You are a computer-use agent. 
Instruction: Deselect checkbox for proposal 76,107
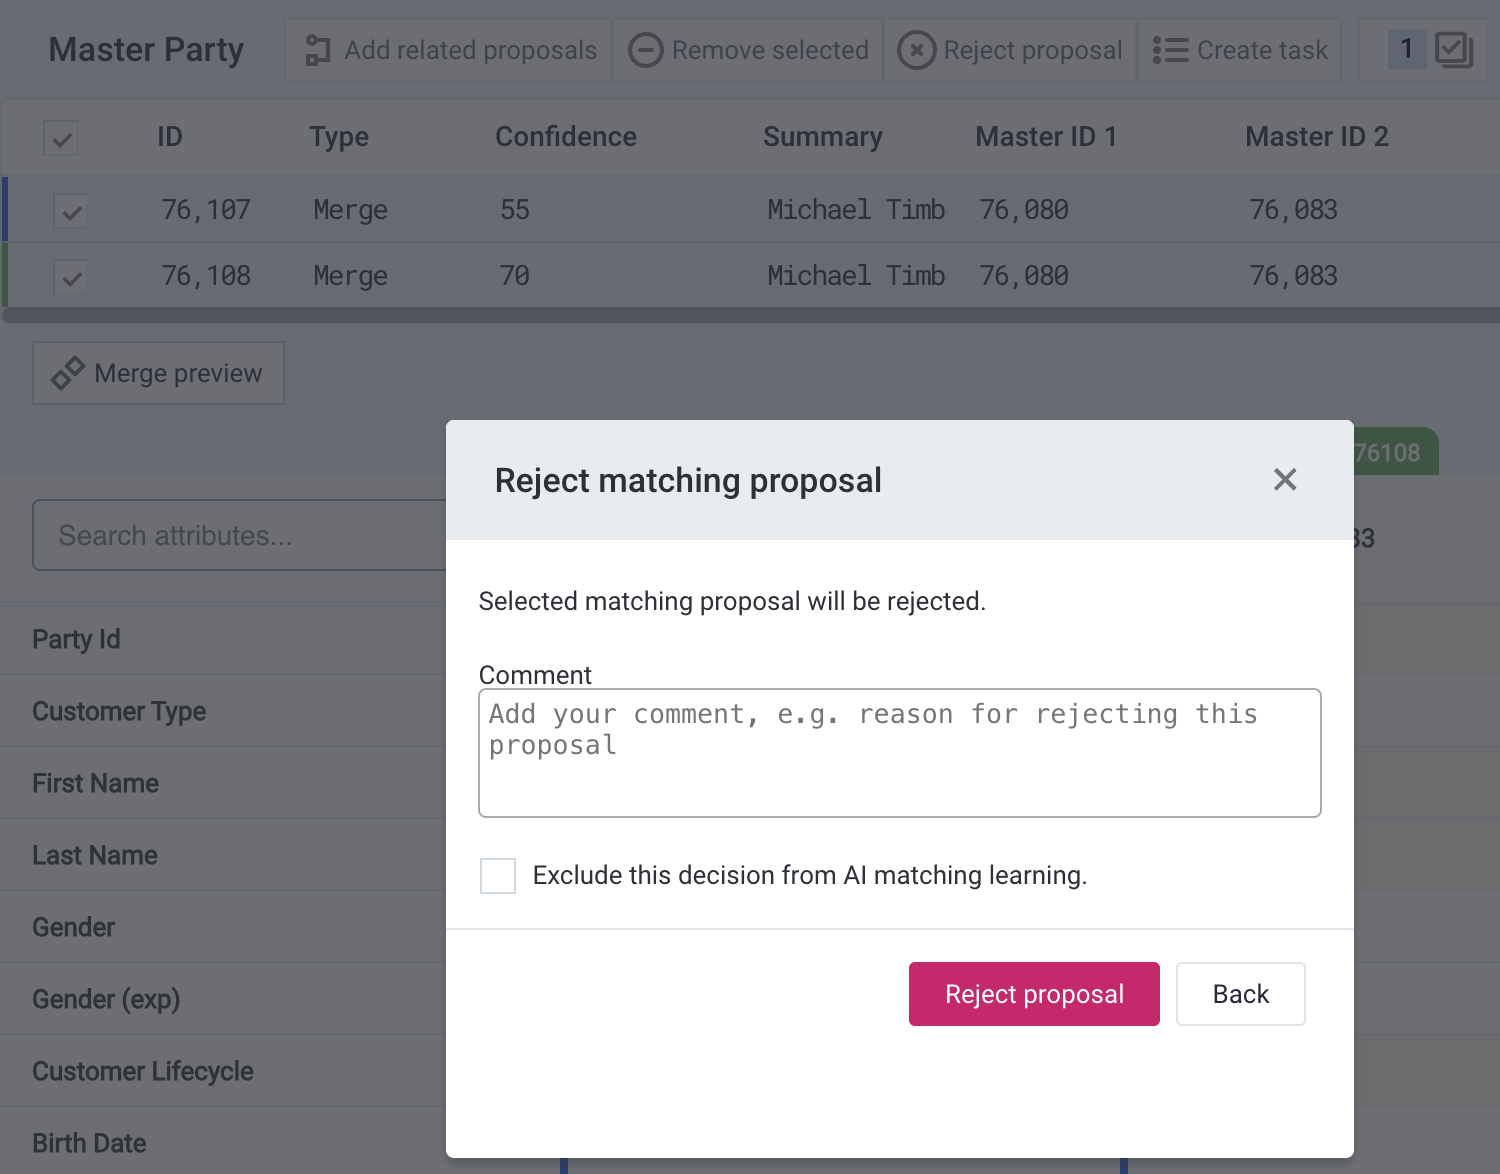pos(70,210)
